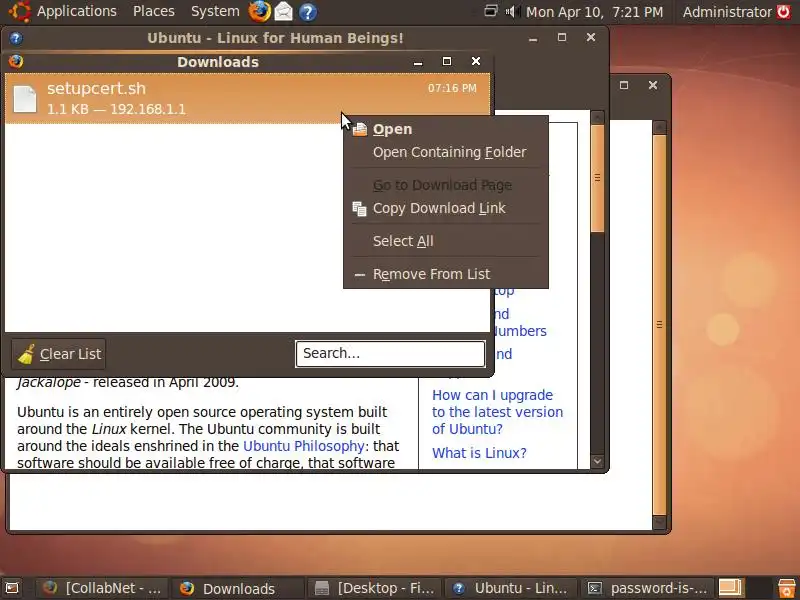
Task: Click the setupcert.sh file icon
Action: pyautogui.click(x=26, y=99)
